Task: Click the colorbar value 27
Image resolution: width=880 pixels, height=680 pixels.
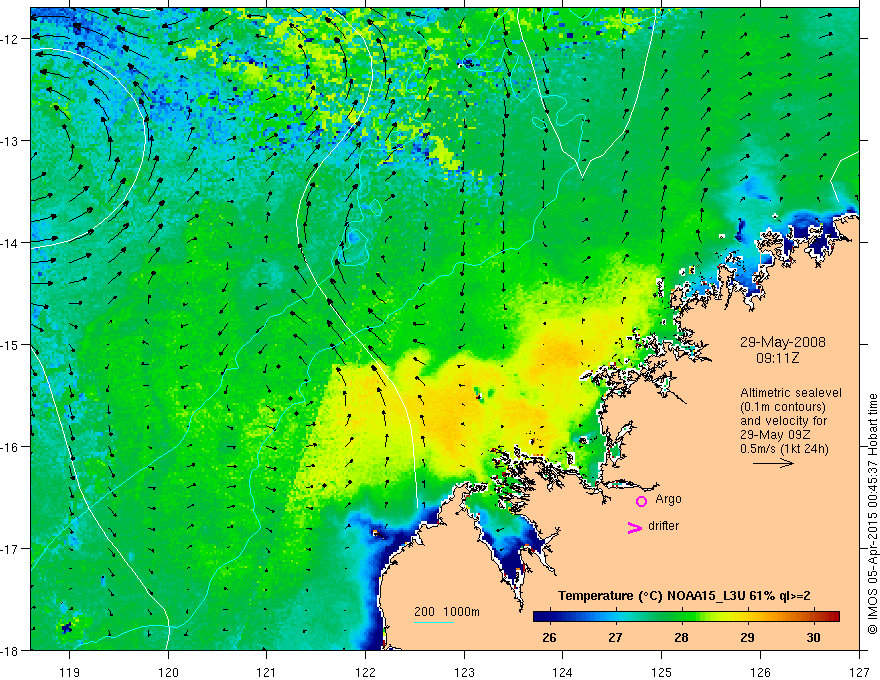Action: click(x=615, y=637)
